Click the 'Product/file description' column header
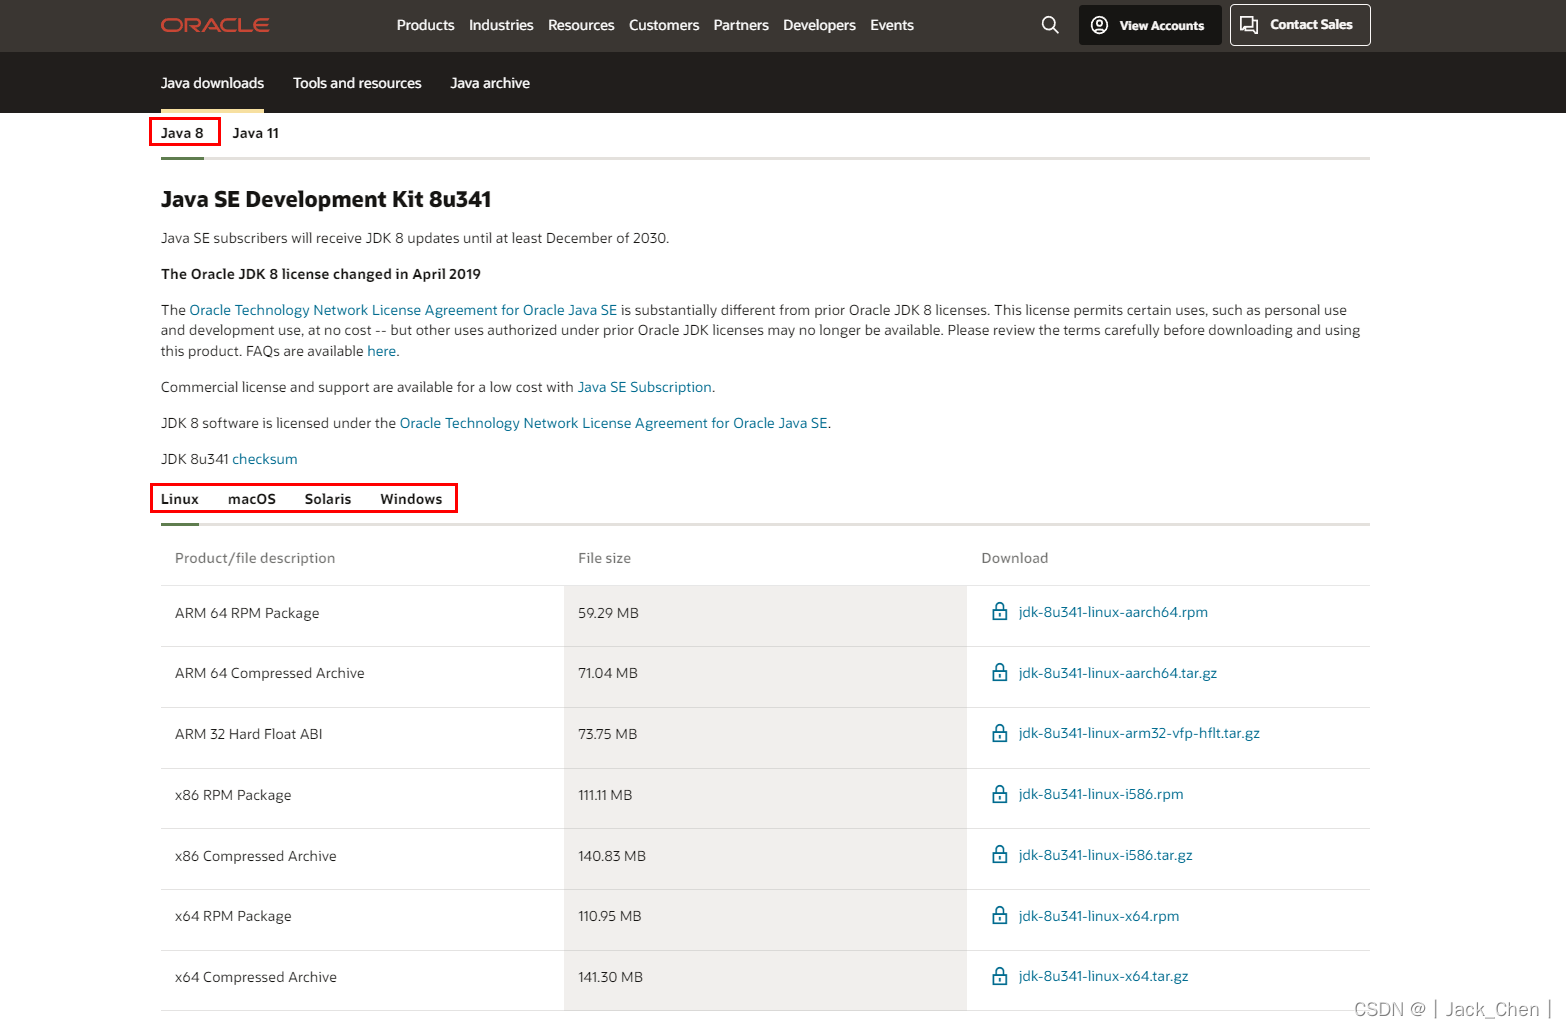 coord(255,558)
